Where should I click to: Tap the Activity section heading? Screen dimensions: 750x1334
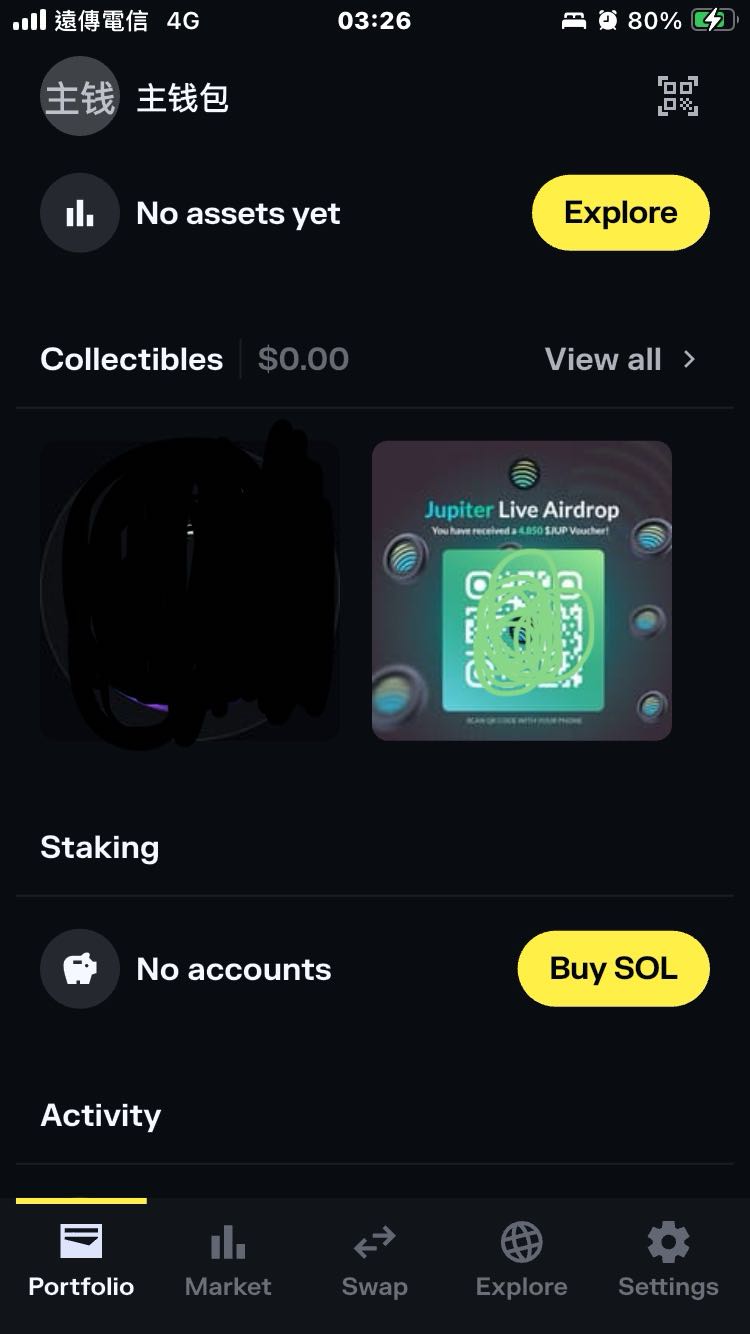[x=100, y=1115]
